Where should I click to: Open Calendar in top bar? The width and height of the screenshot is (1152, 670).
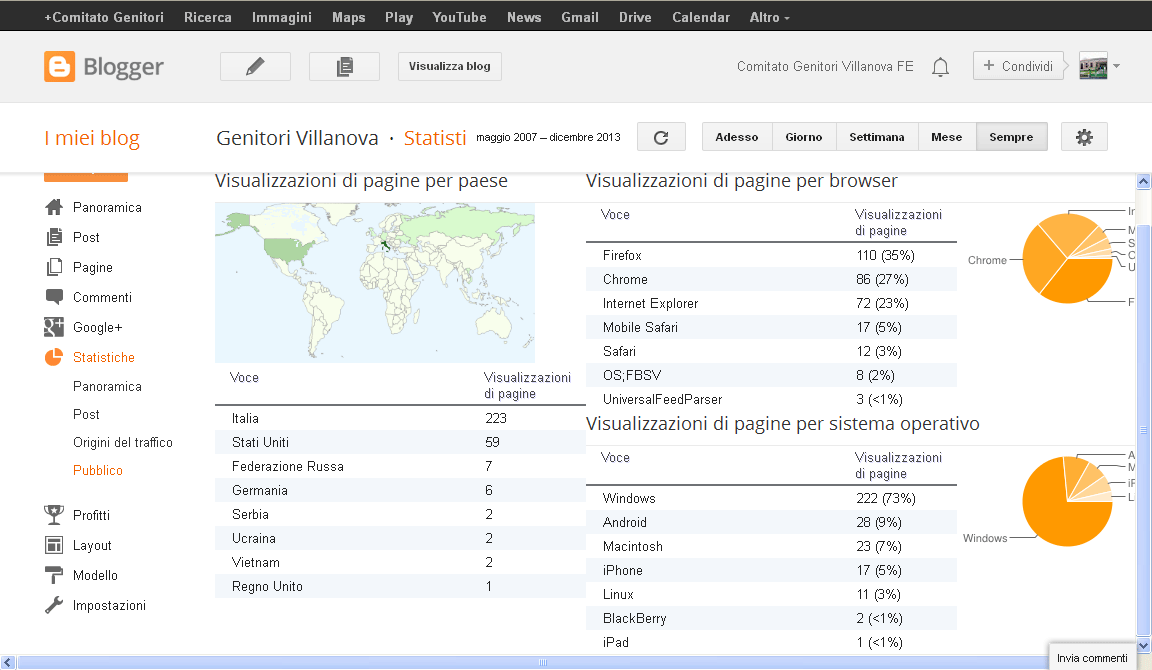[x=701, y=17]
